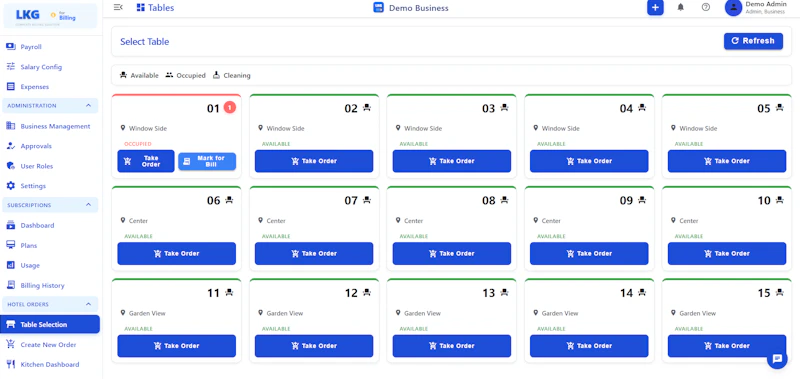The width and height of the screenshot is (800, 379).
Task: Click the Demo Business store icon
Action: click(x=379, y=8)
